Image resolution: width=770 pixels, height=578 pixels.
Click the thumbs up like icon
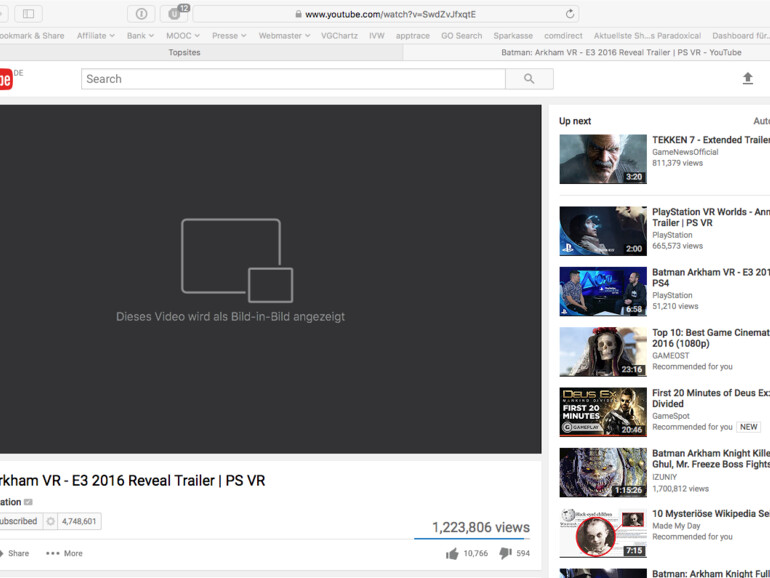452,553
